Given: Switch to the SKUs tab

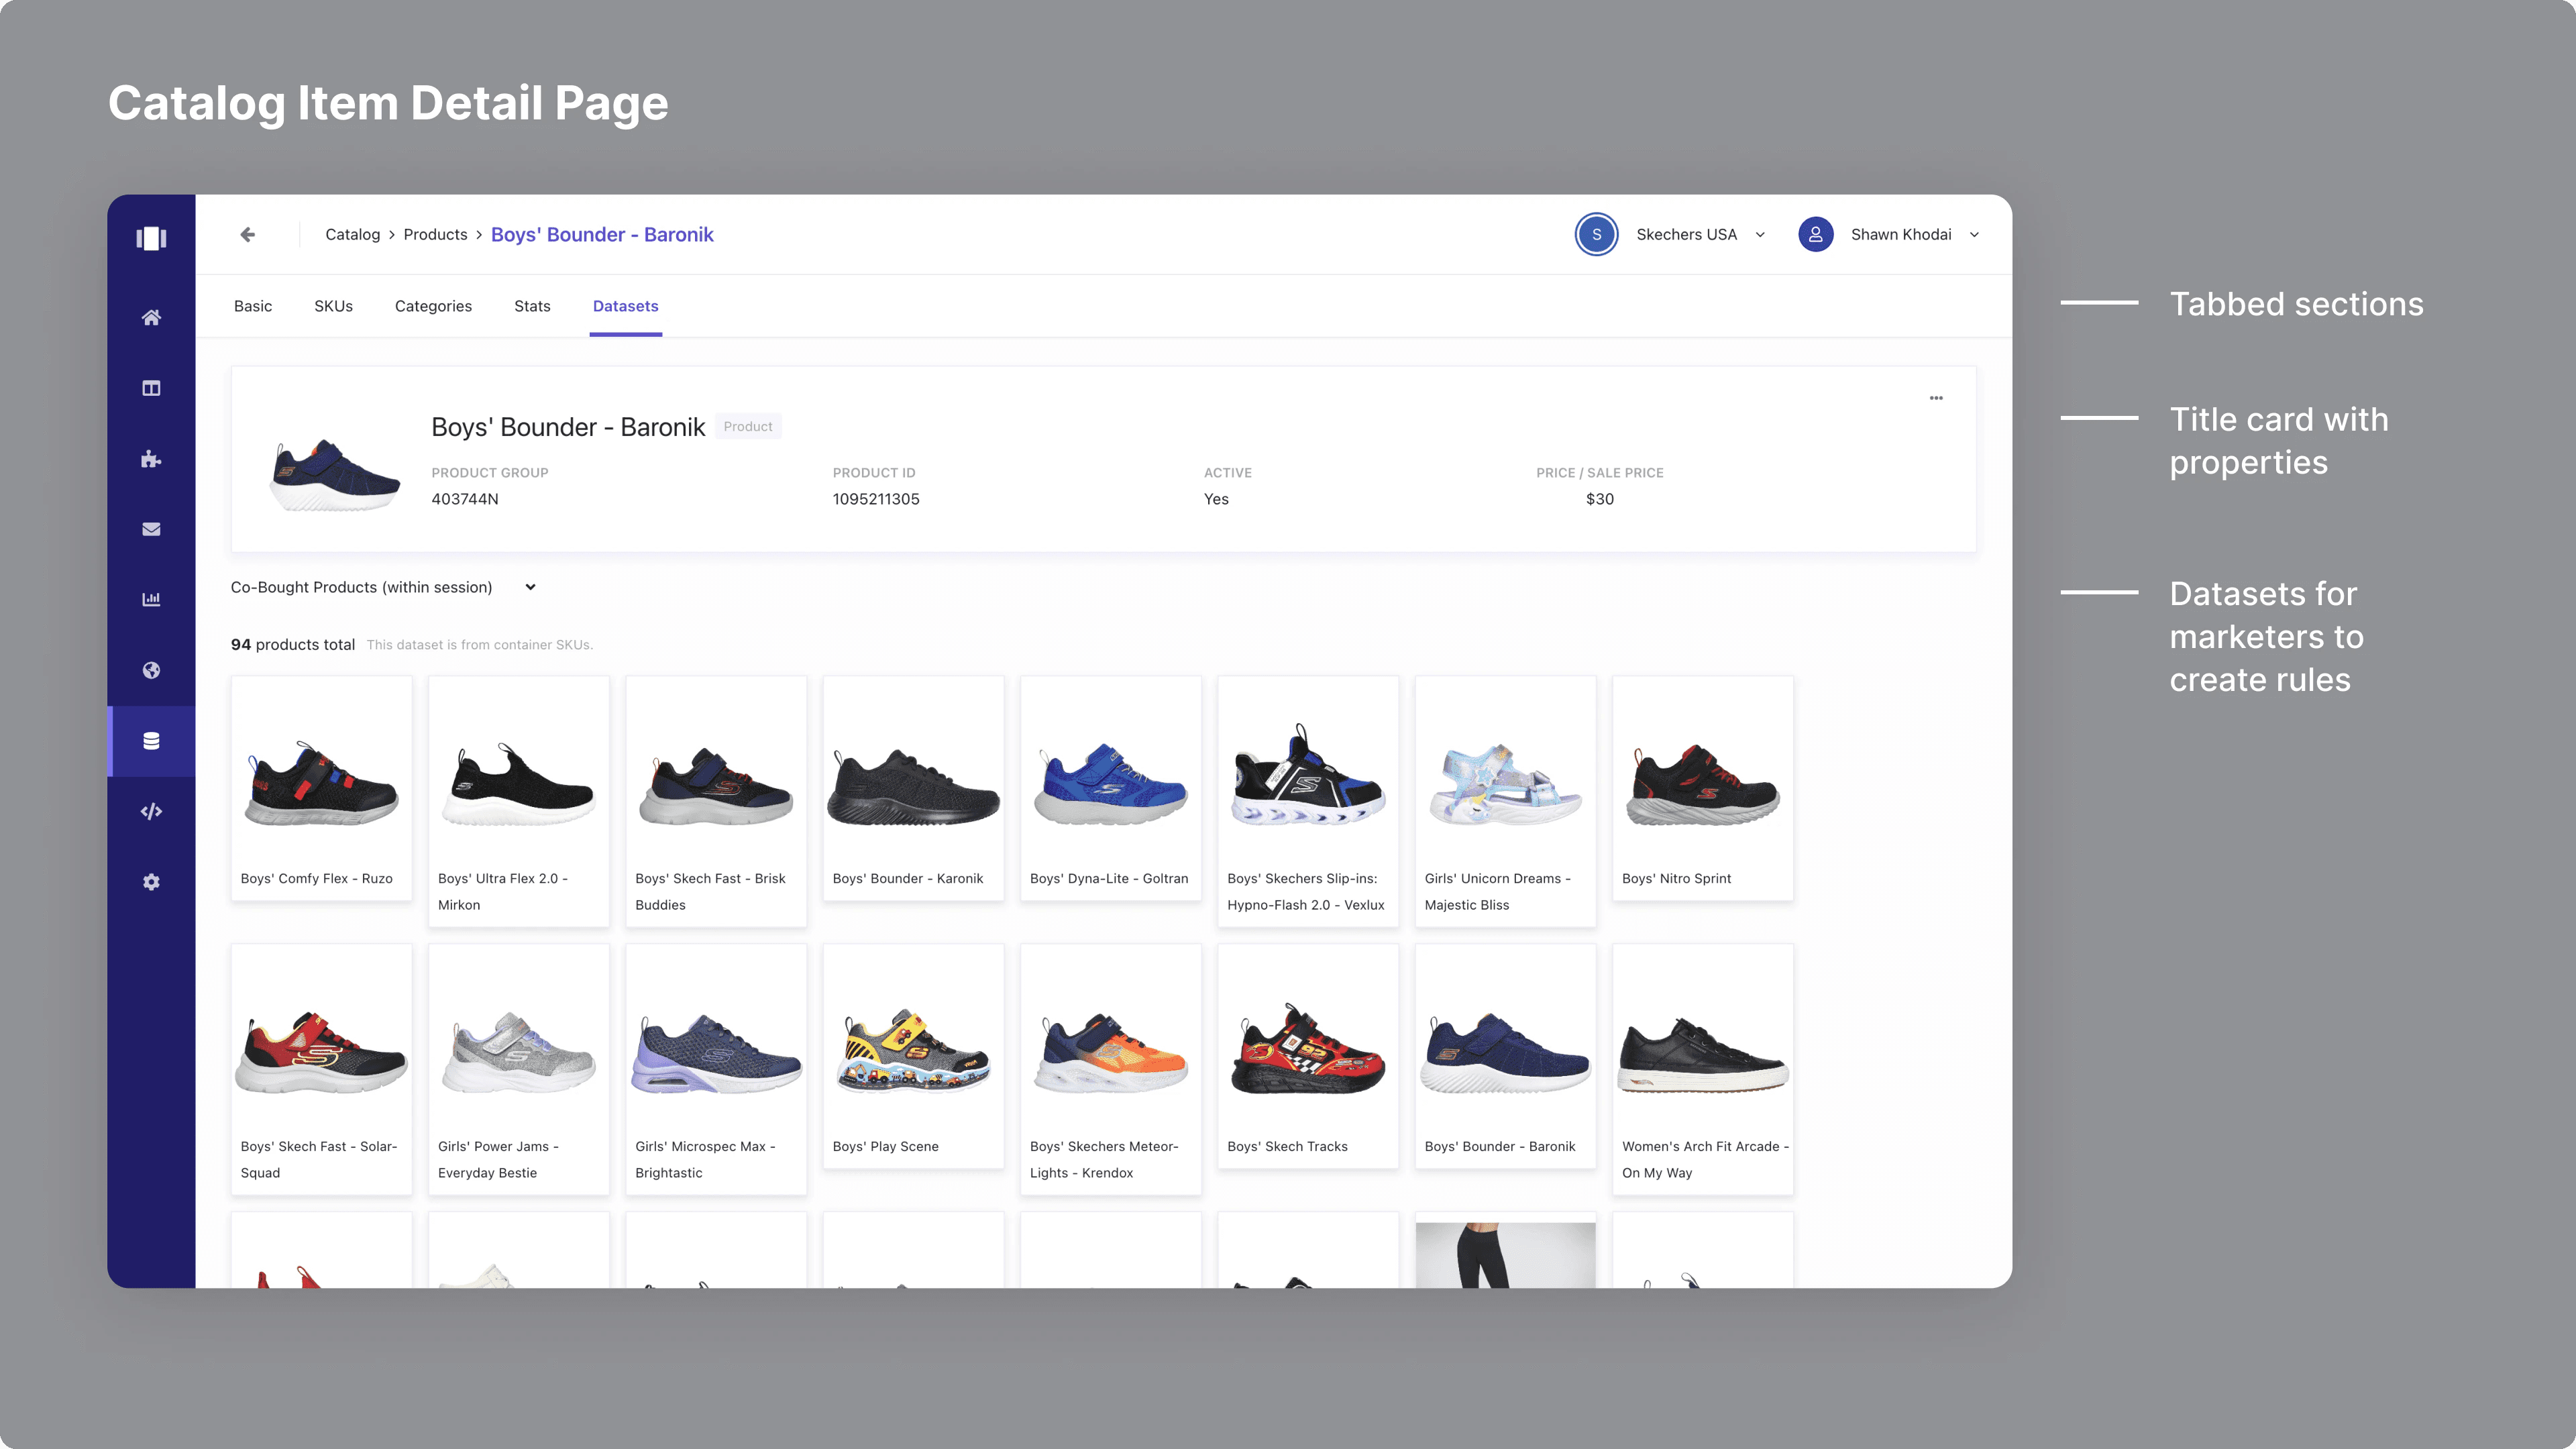Looking at the screenshot, I should (333, 306).
